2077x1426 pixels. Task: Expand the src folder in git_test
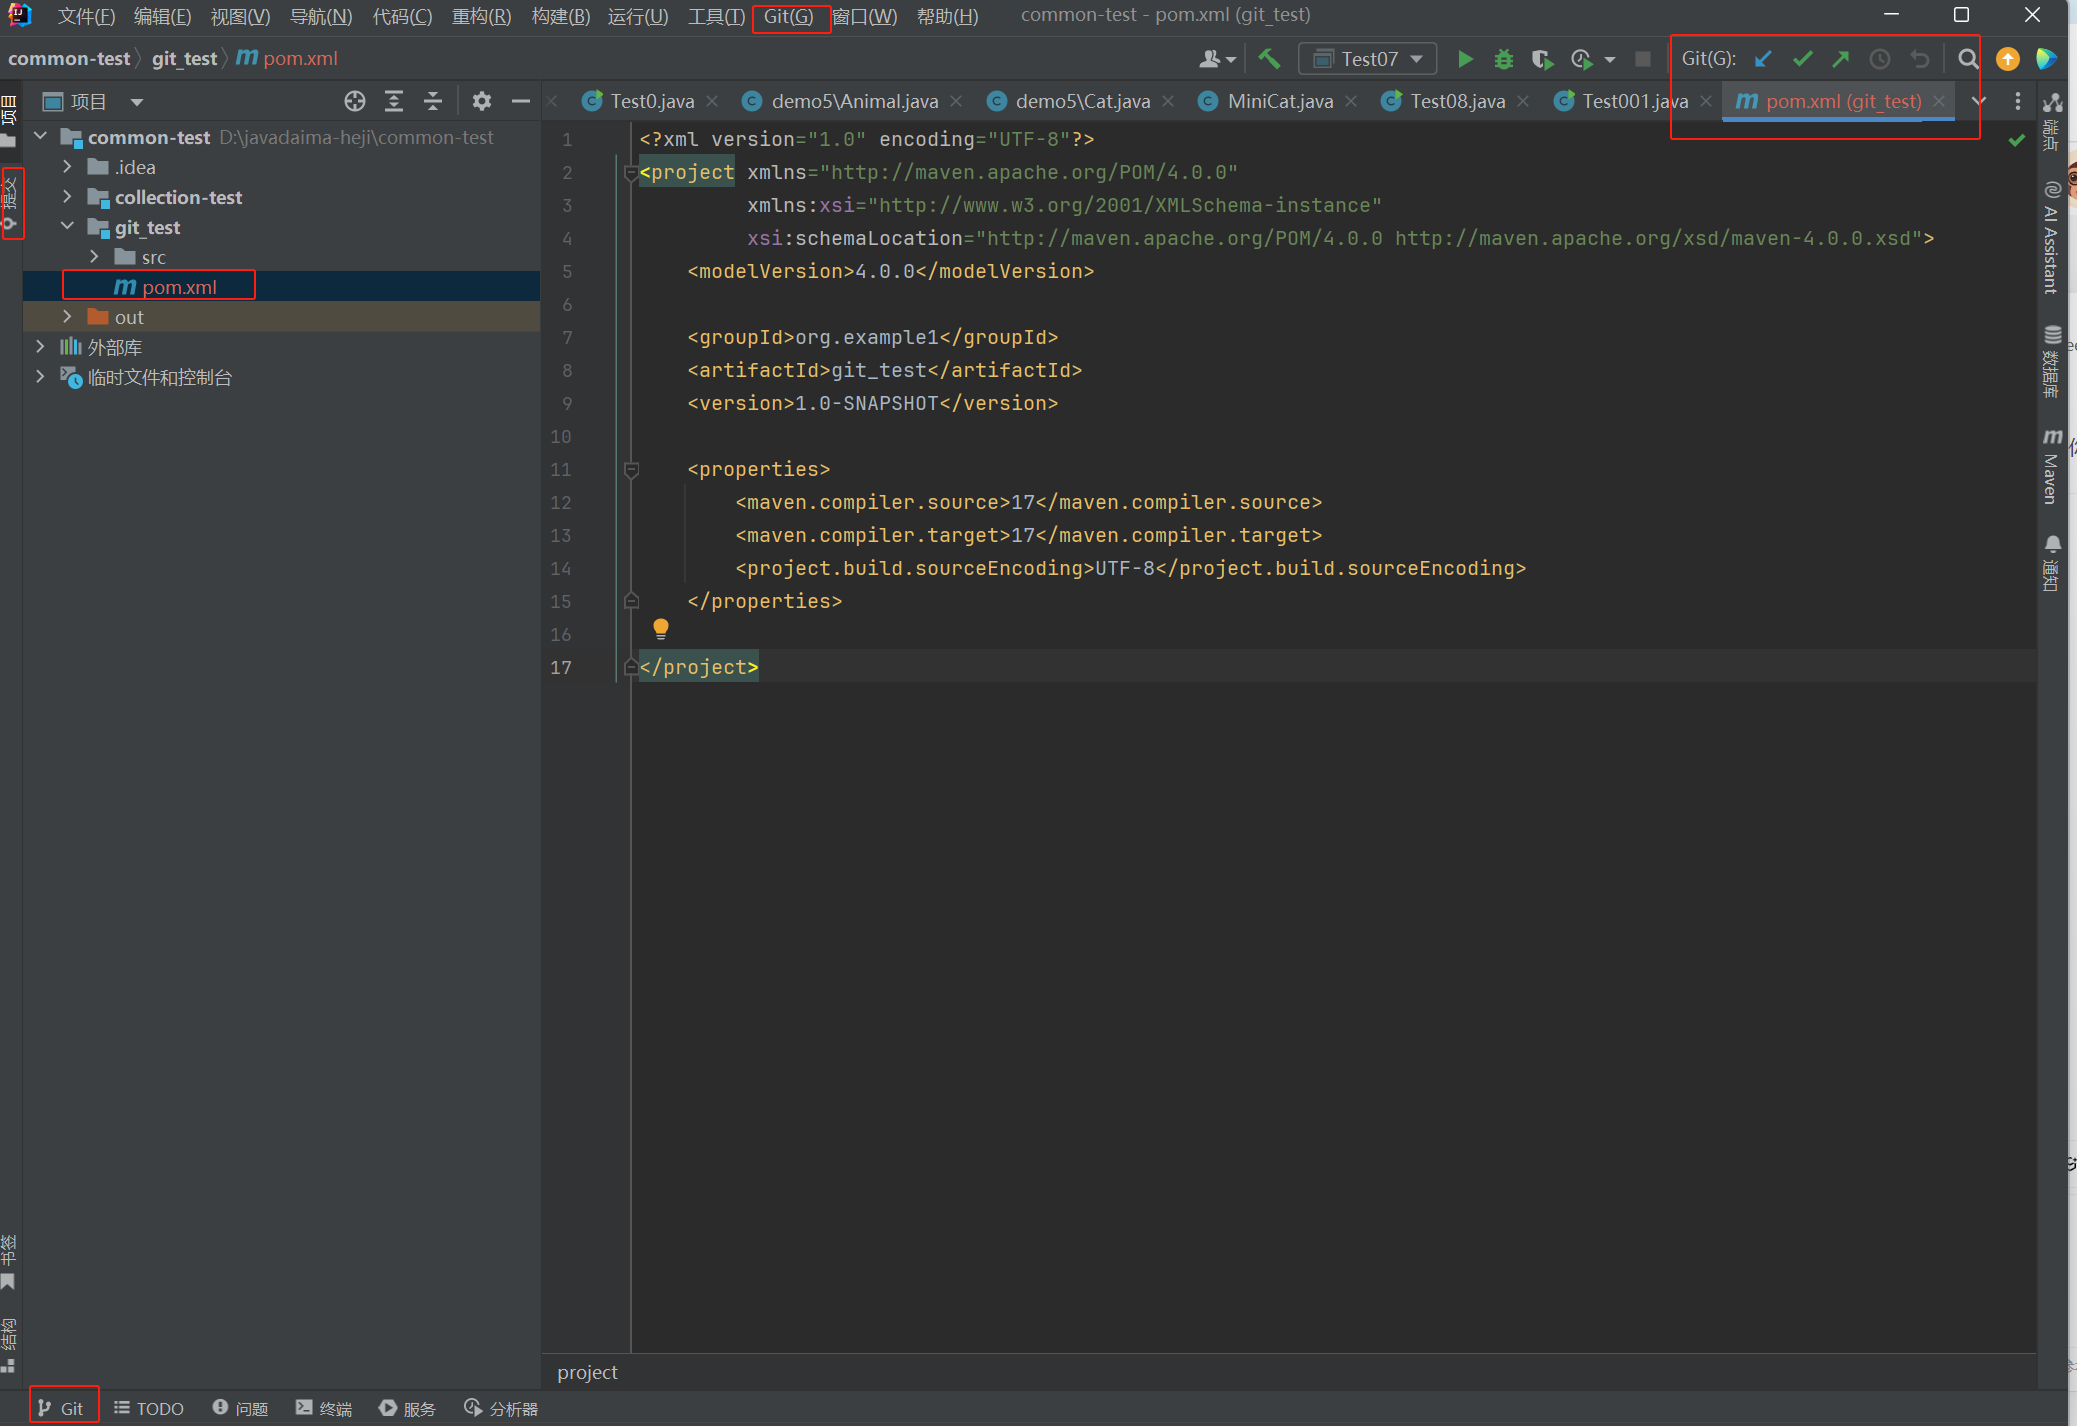click(95, 257)
